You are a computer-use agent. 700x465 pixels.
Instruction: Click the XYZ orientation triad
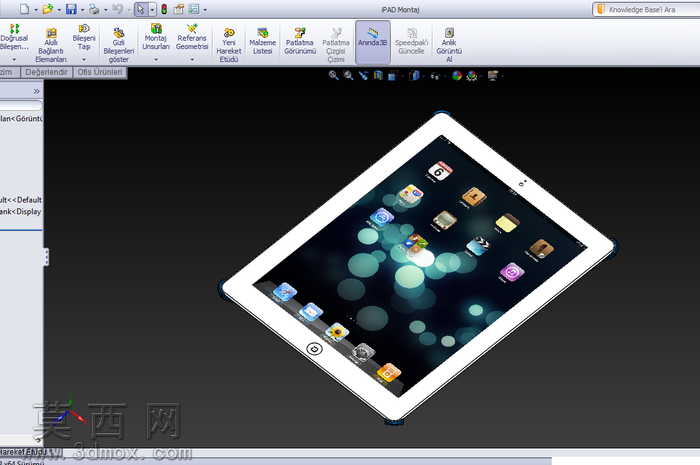pos(71,410)
